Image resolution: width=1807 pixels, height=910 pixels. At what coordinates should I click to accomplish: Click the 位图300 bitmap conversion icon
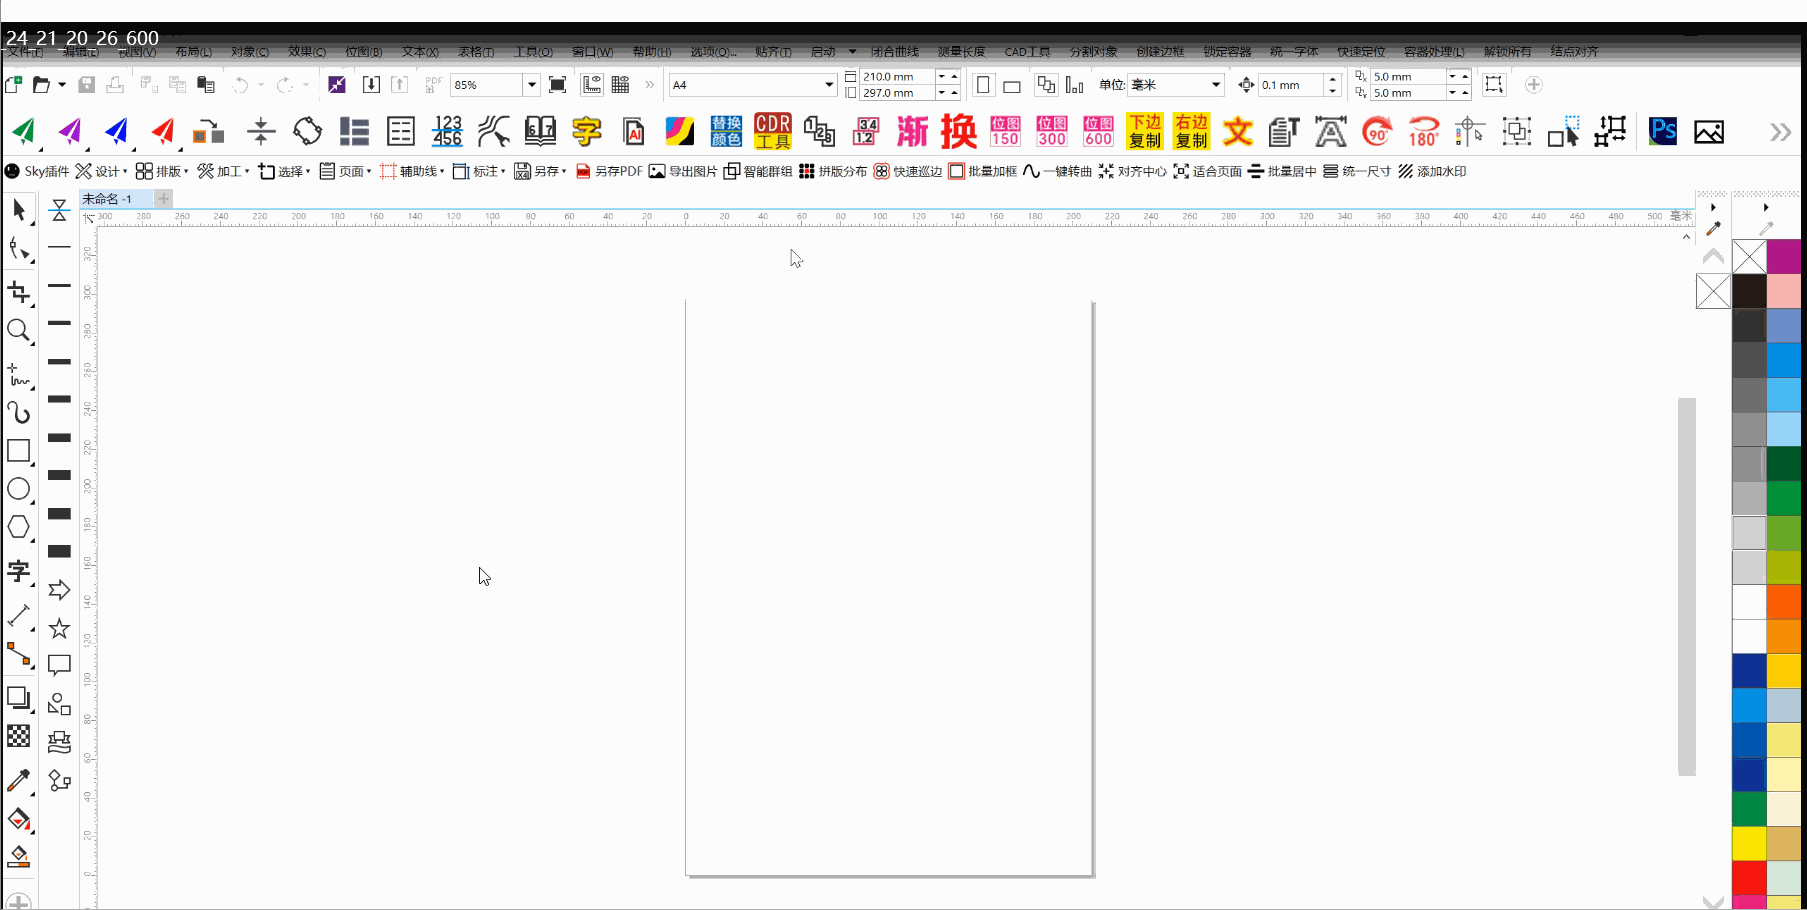click(1051, 131)
